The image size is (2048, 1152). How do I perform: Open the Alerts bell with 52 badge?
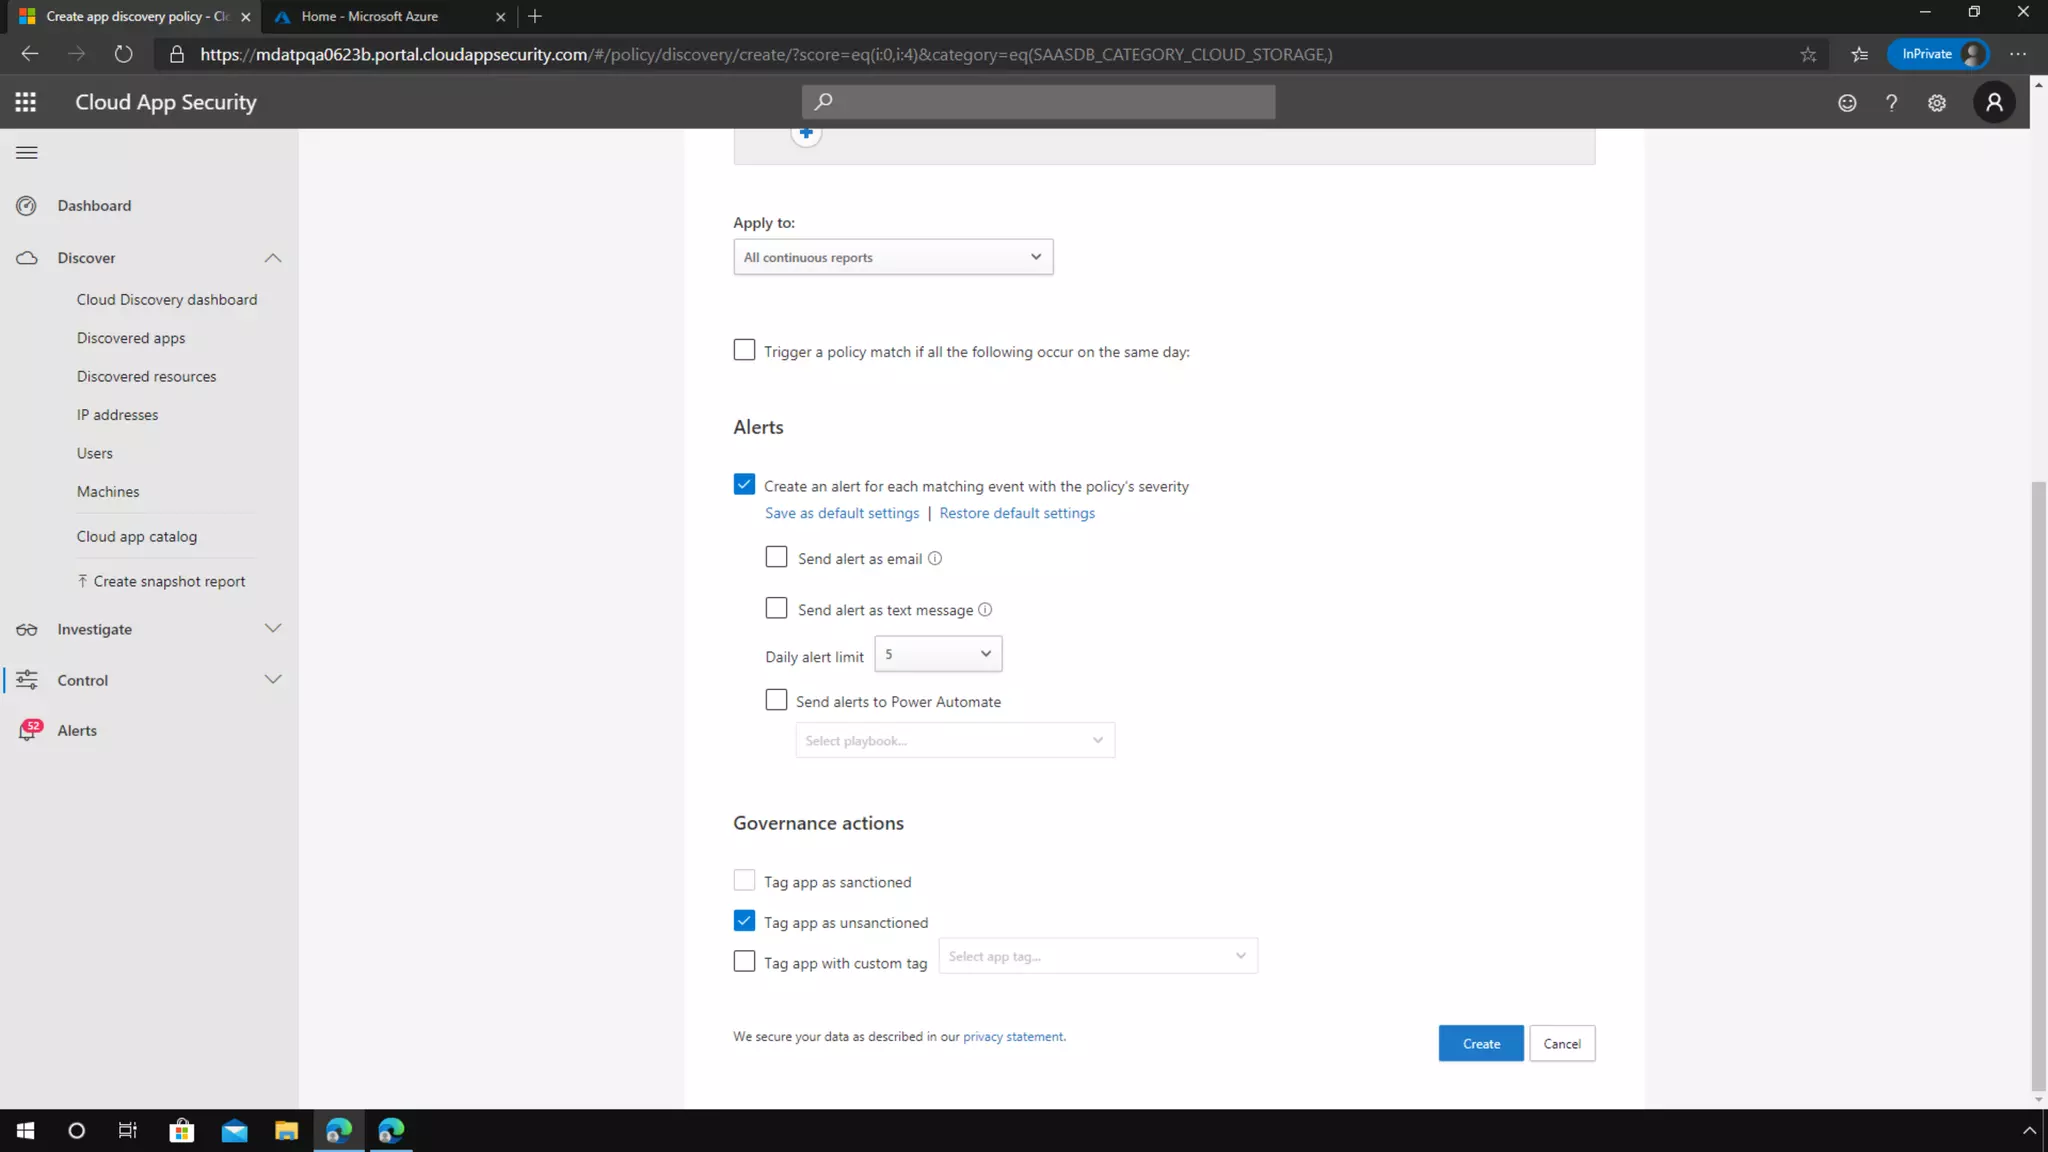click(x=29, y=730)
